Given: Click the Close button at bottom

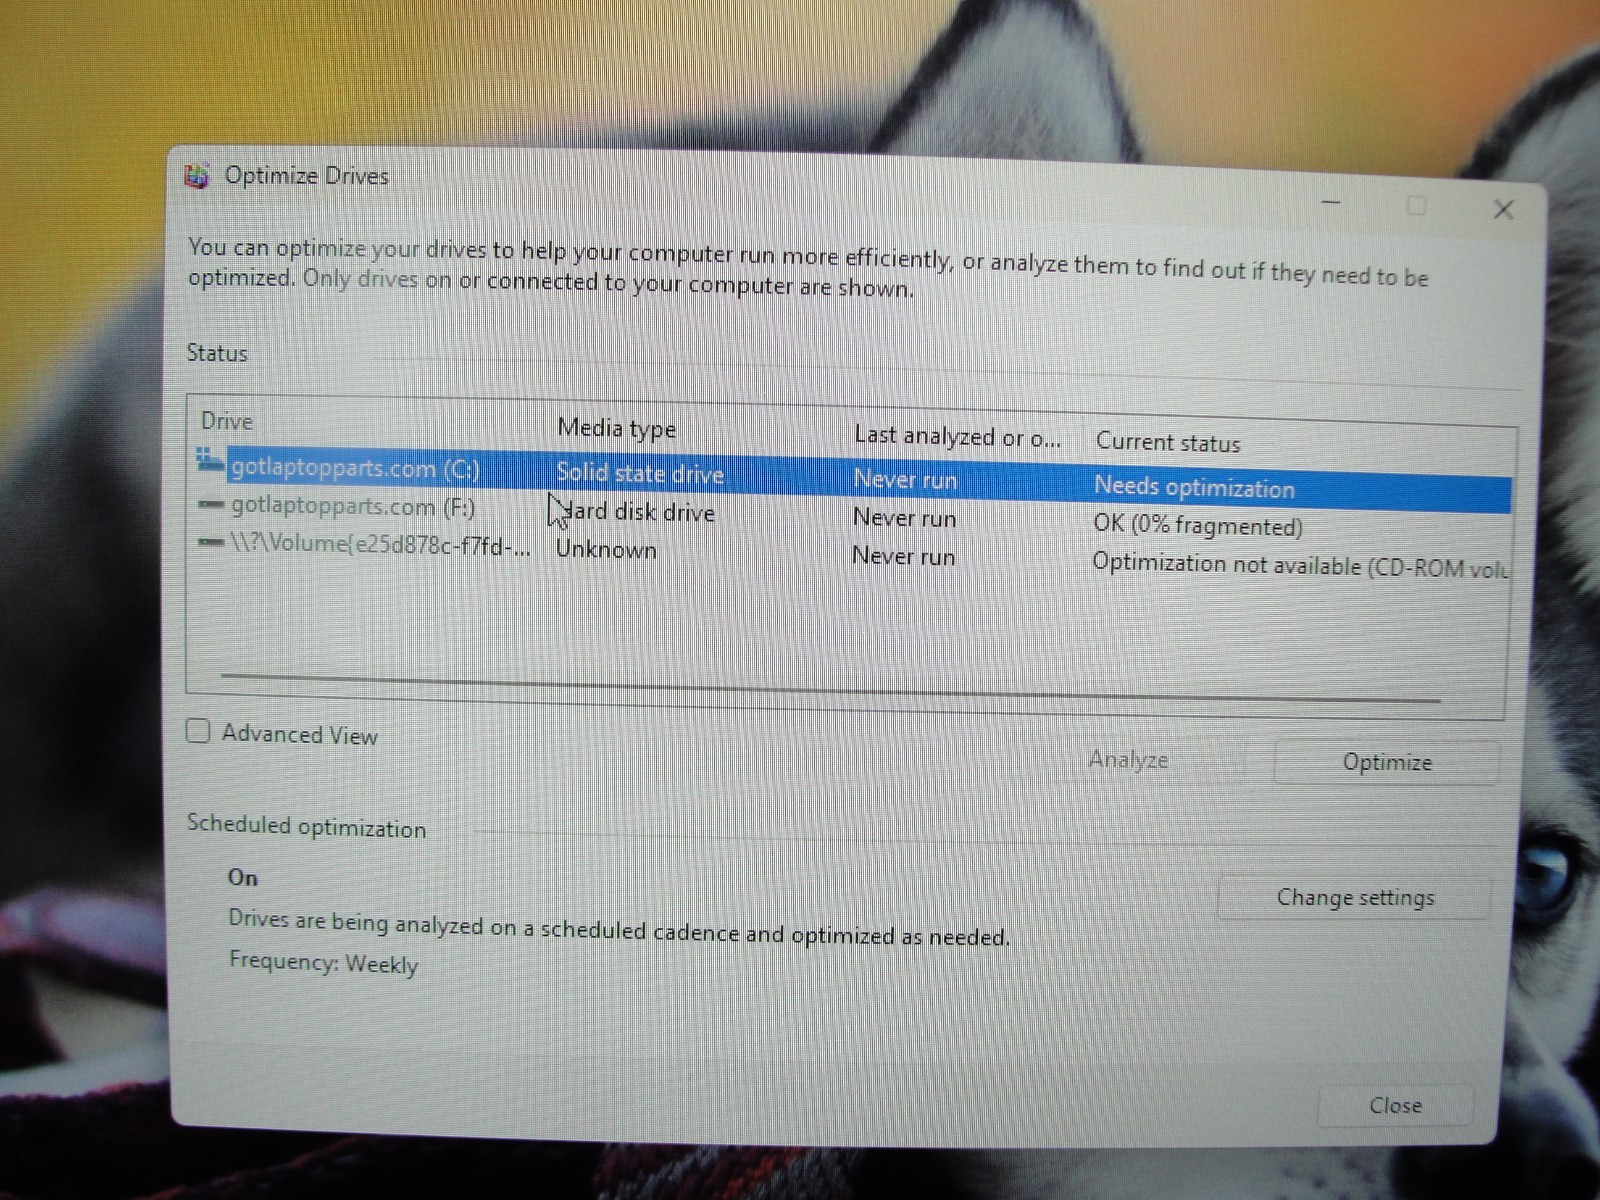Looking at the screenshot, I should (x=1396, y=1105).
